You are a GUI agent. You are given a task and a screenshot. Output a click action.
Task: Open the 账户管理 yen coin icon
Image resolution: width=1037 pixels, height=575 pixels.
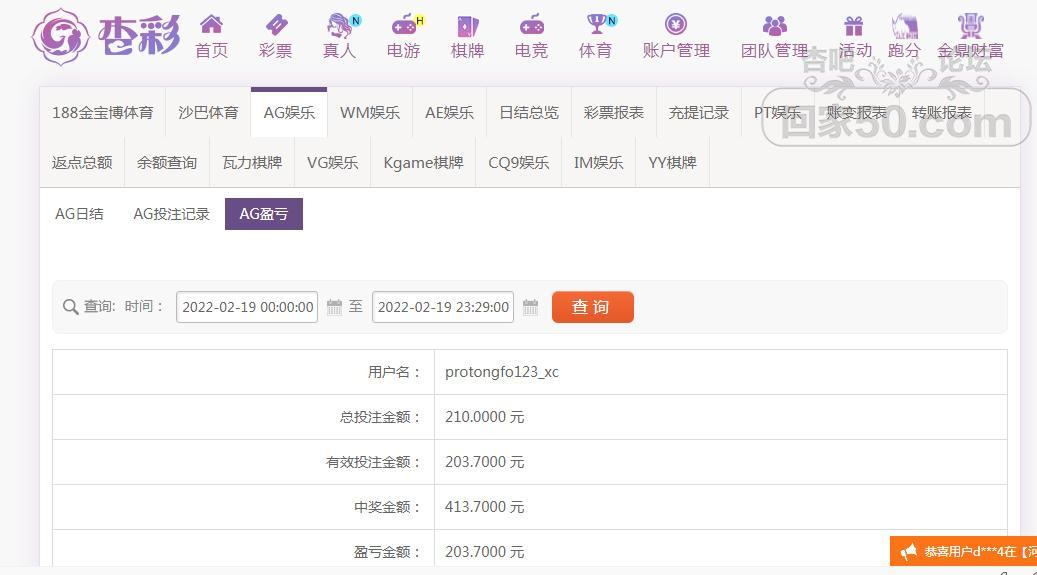click(676, 24)
